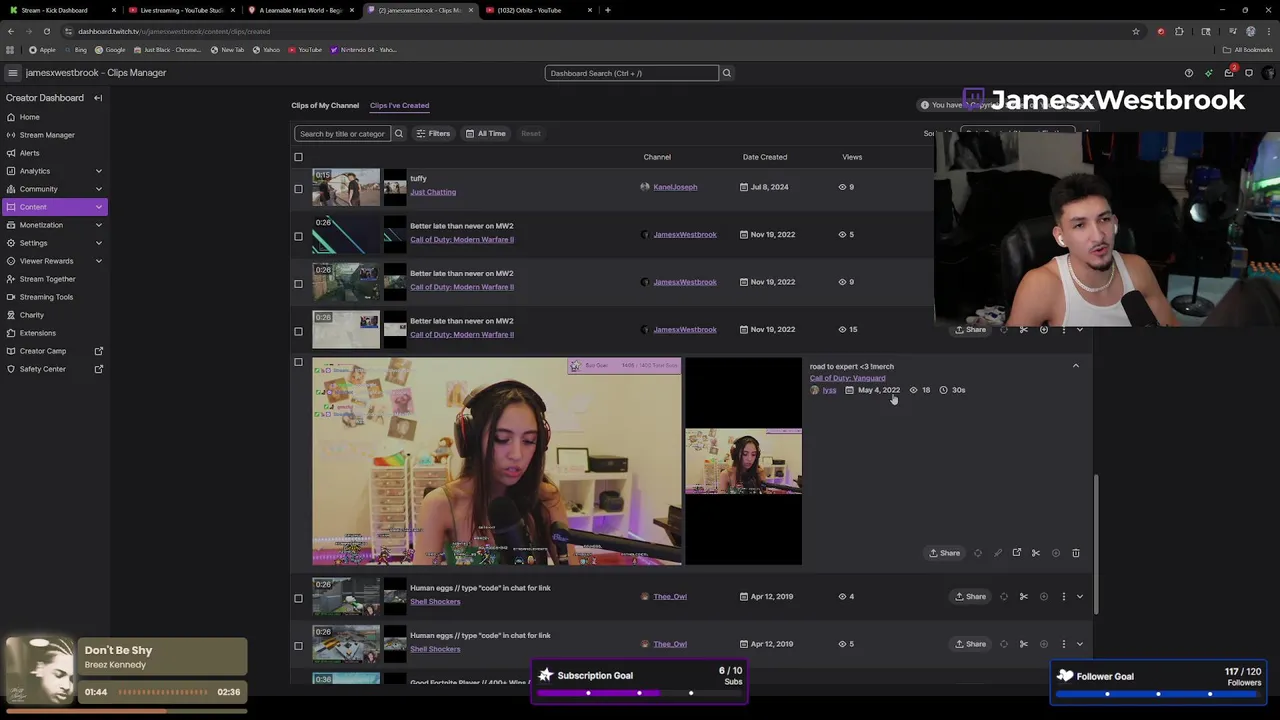Open Thee_Owl channel link on 4-views row
Viewport: 1280px width, 720px height.
click(670, 597)
